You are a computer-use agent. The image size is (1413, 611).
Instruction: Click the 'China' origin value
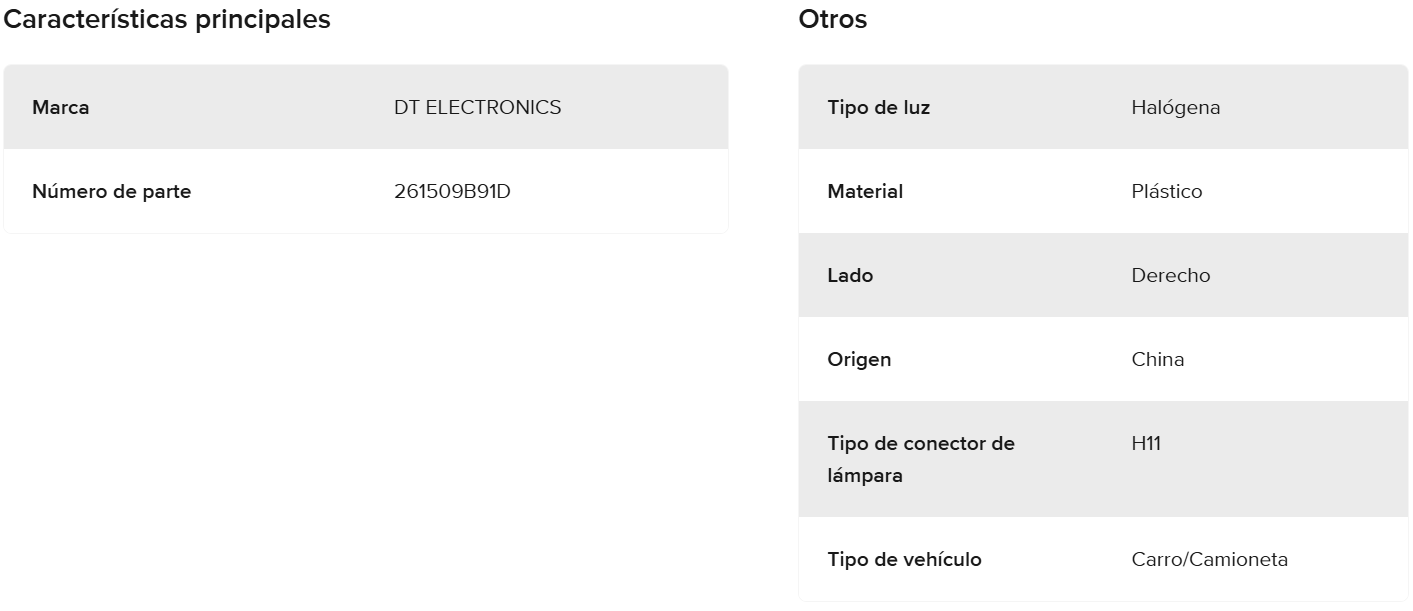[1157, 359]
